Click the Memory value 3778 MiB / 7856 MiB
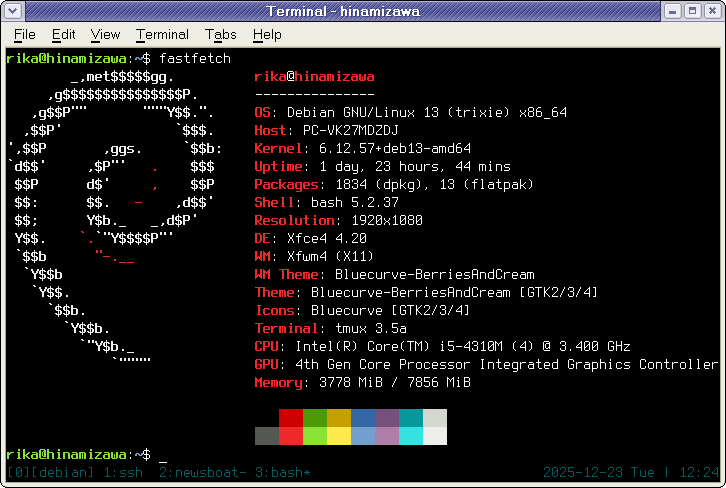 pos(395,383)
